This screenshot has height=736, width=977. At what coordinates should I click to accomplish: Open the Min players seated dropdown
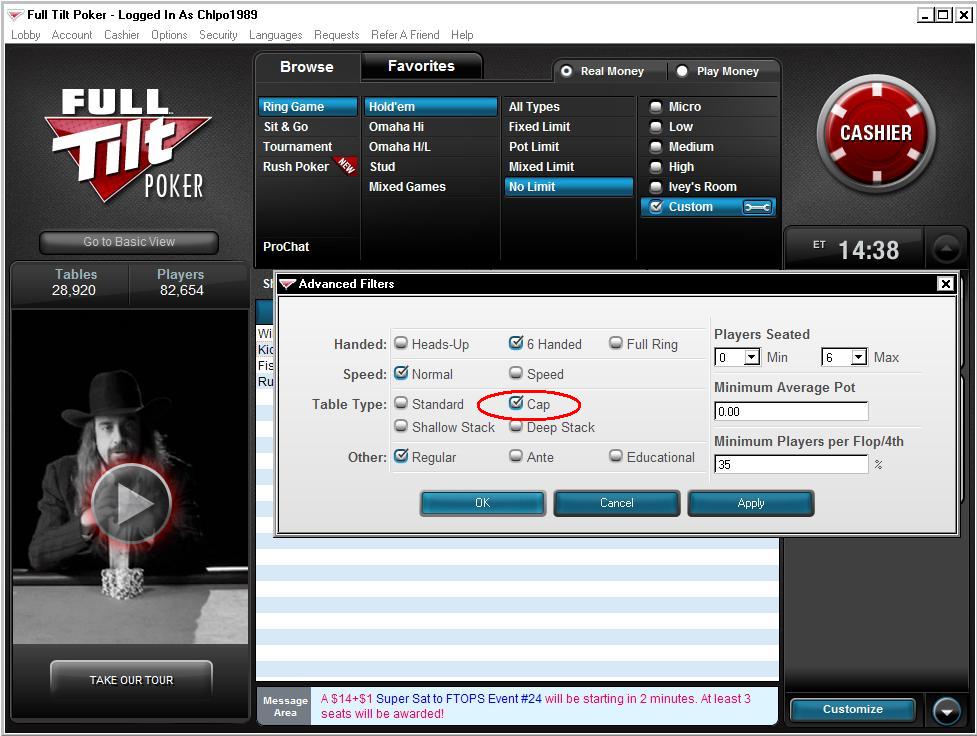tap(752, 357)
